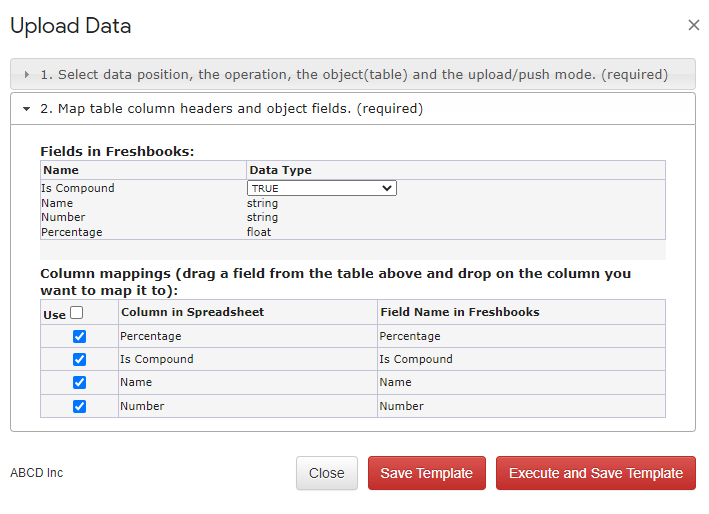Viewport: 709px width, 514px height.
Task: Select the Name field in Freshbooks fields
Action: (x=57, y=203)
